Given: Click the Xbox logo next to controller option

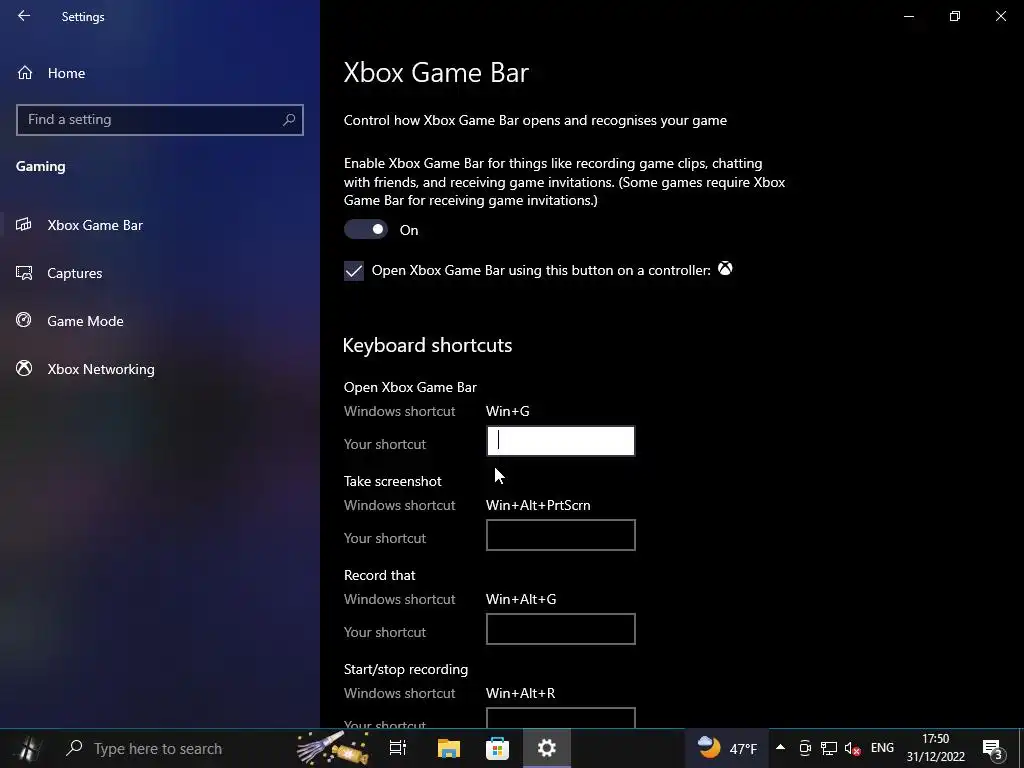Looking at the screenshot, I should [725, 268].
